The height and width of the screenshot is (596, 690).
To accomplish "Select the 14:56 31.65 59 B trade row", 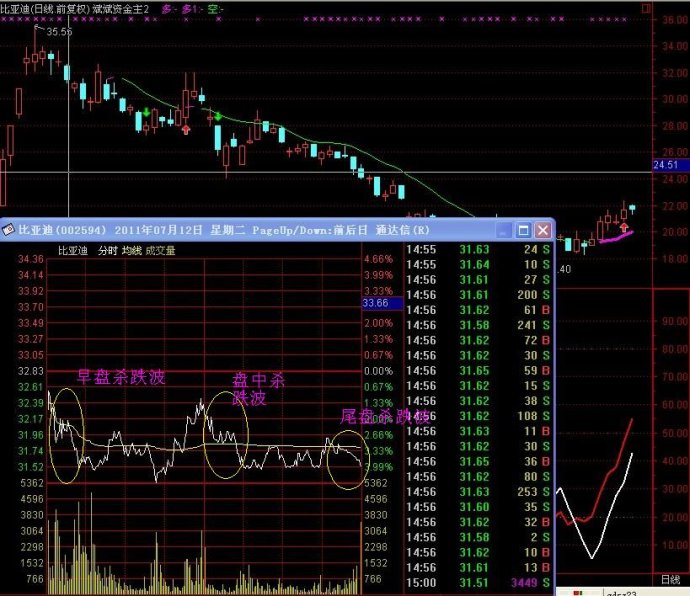I will [x=478, y=371].
